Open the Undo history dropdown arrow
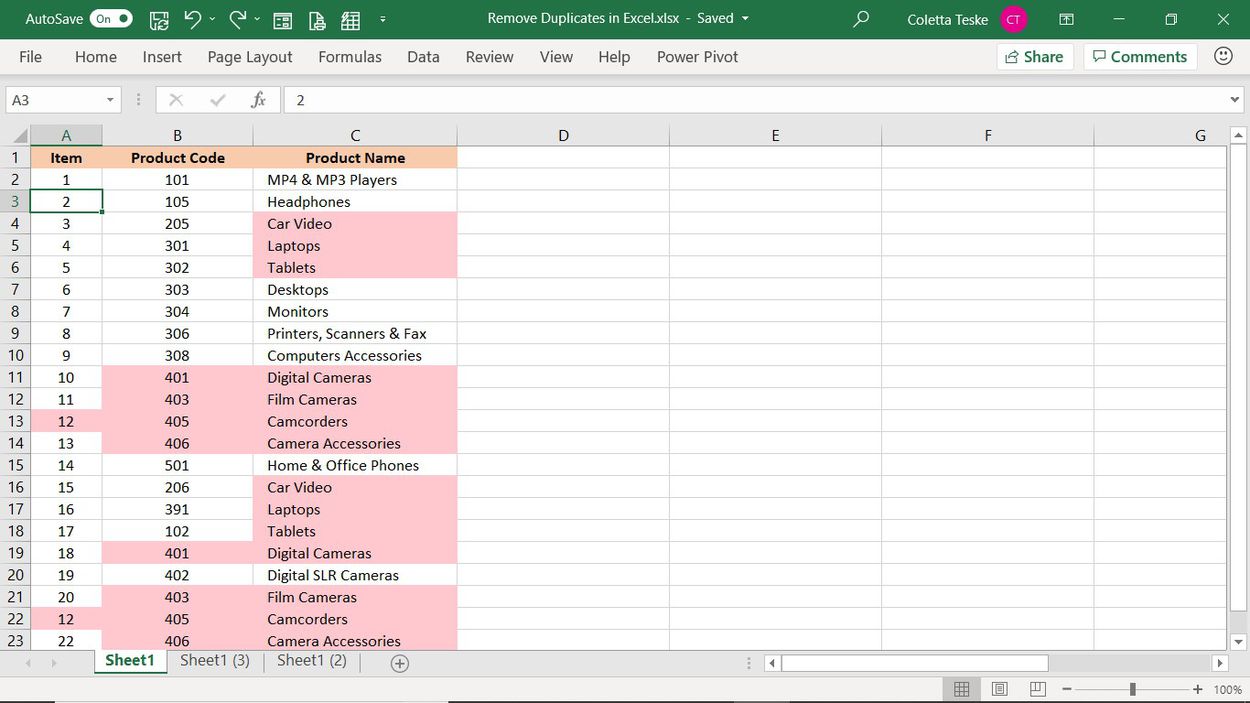1250x703 pixels. tap(213, 19)
